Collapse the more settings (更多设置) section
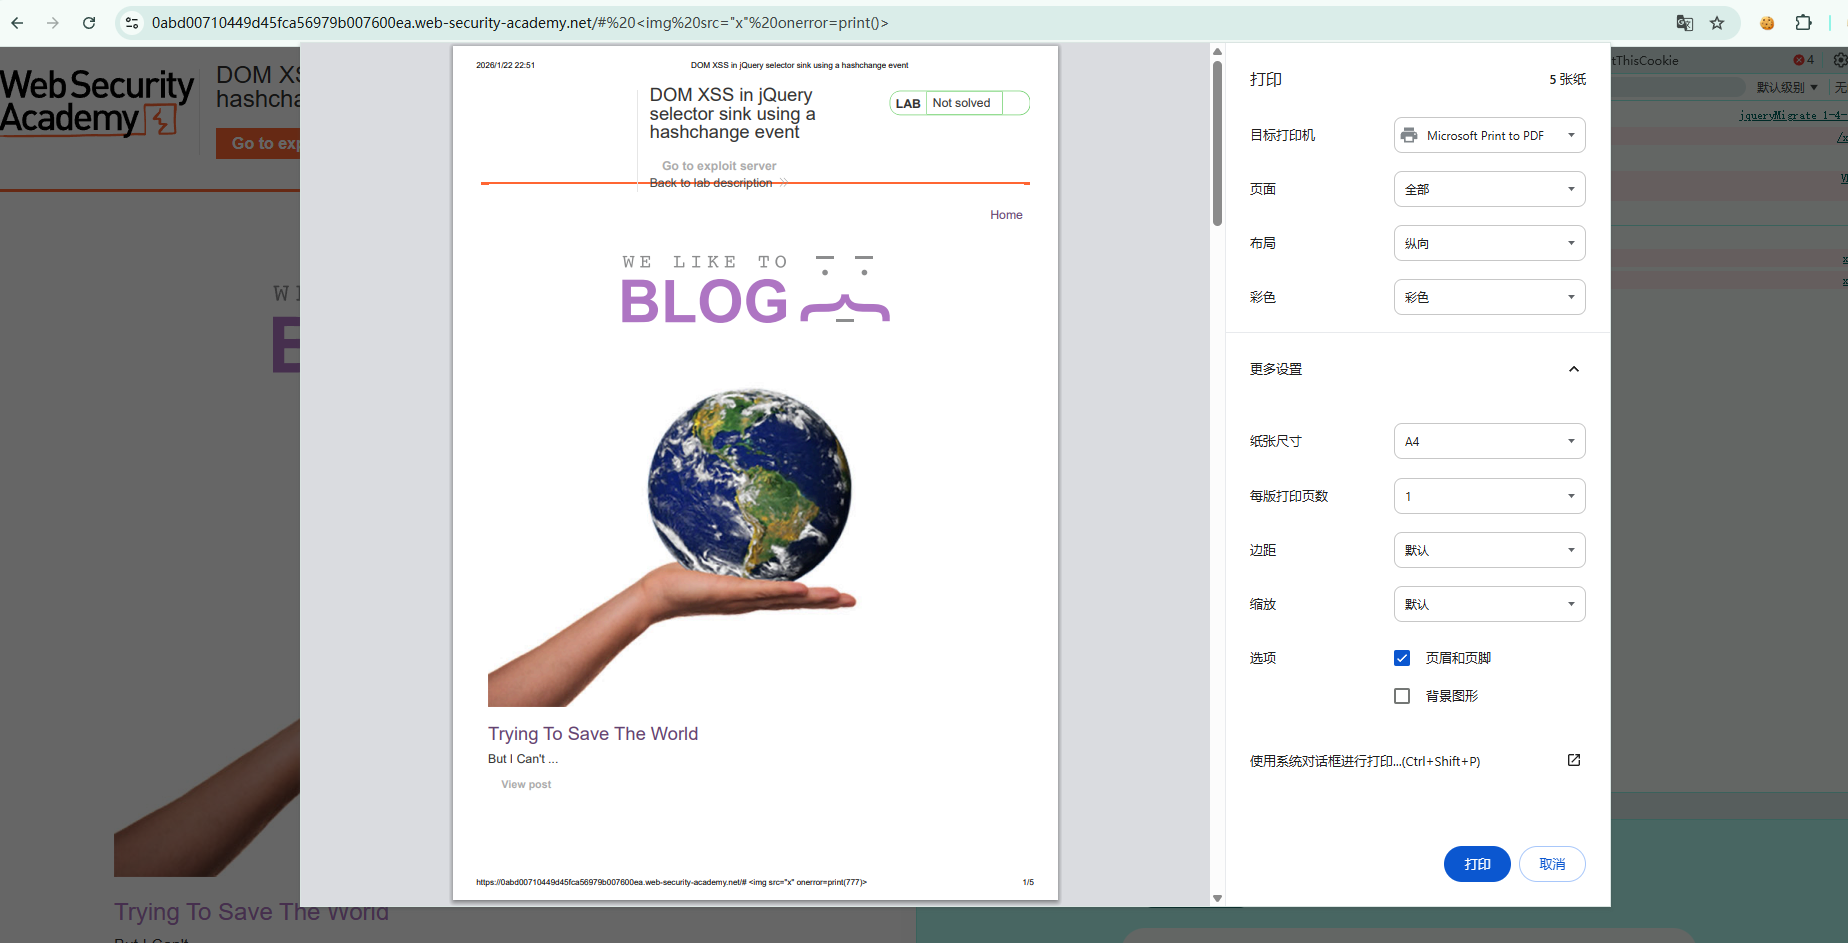This screenshot has width=1848, height=943. coord(1574,369)
